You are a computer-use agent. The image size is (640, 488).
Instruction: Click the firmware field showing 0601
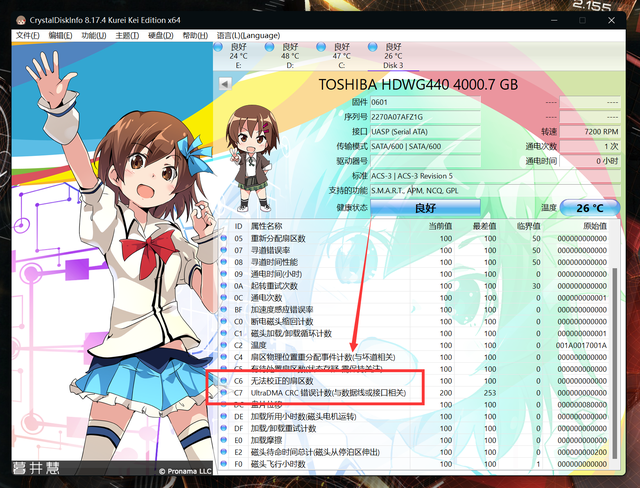(425, 102)
